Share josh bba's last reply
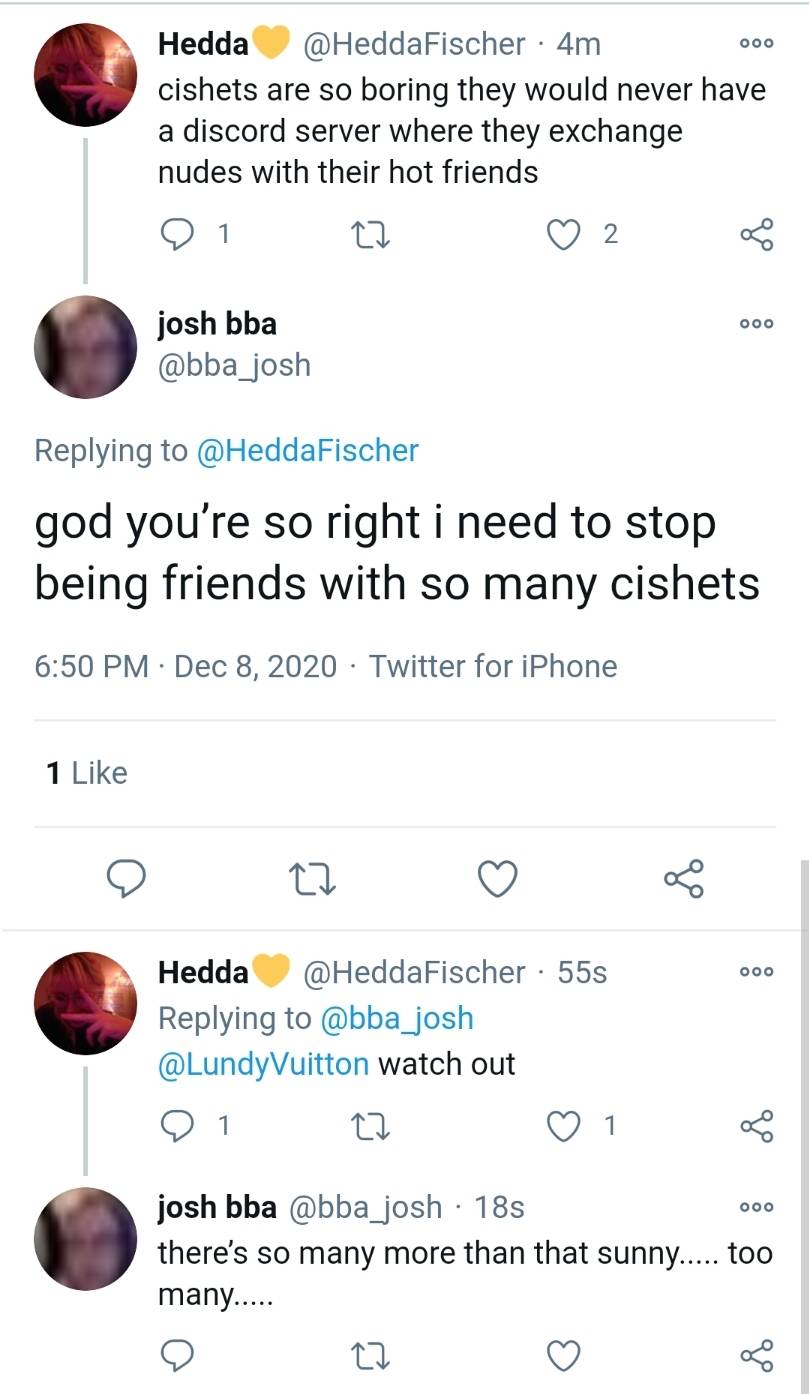Viewport: 809px width, 1394px height. [756, 1355]
